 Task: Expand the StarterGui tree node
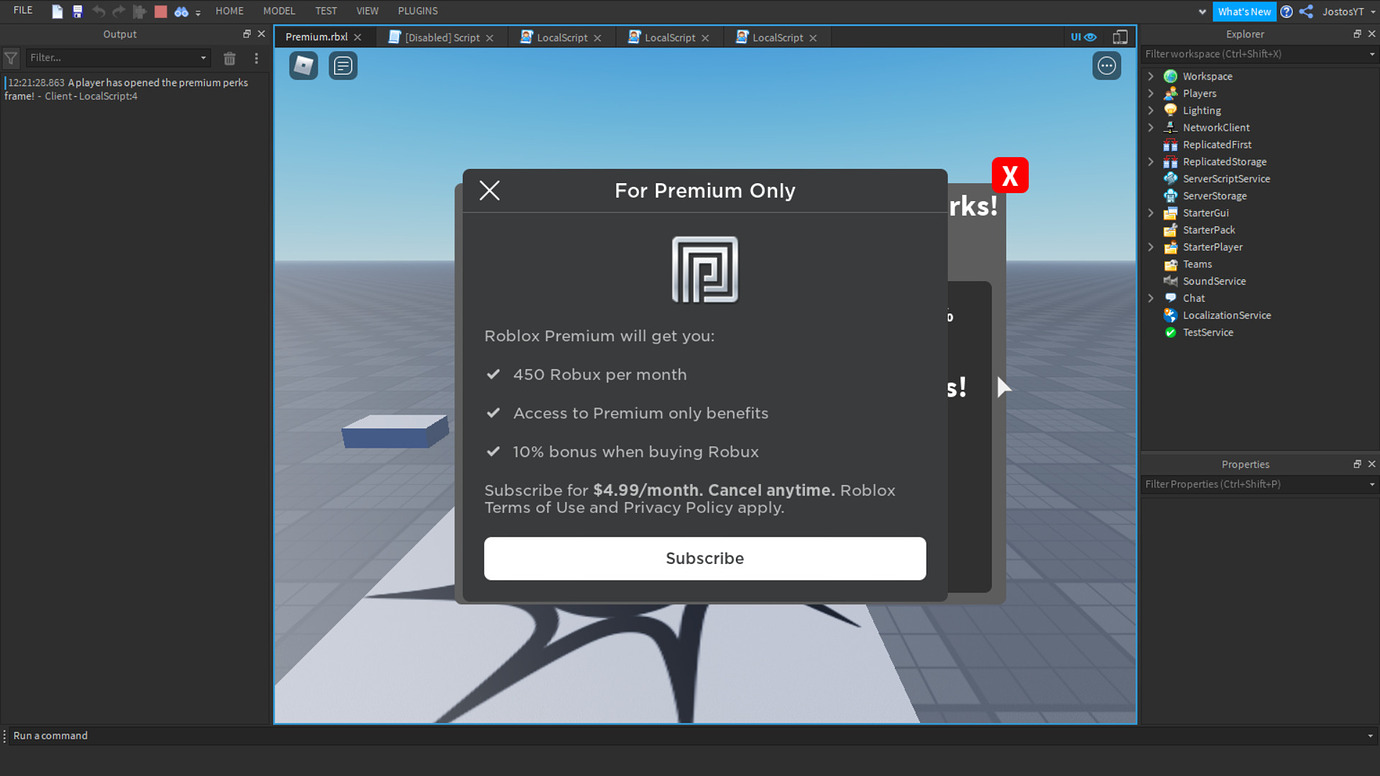coord(1149,212)
